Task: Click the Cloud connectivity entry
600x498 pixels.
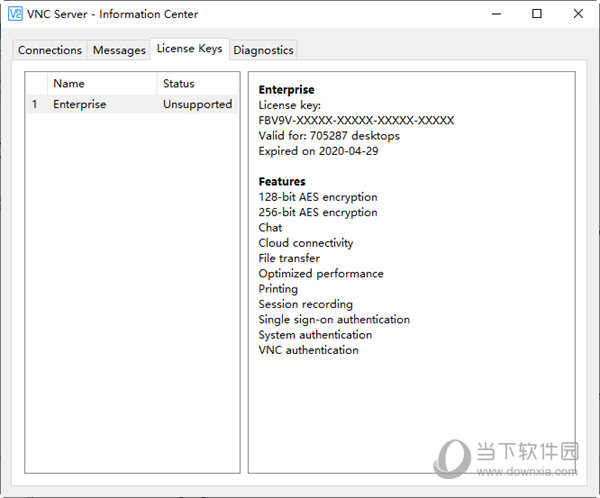Action: coord(306,243)
